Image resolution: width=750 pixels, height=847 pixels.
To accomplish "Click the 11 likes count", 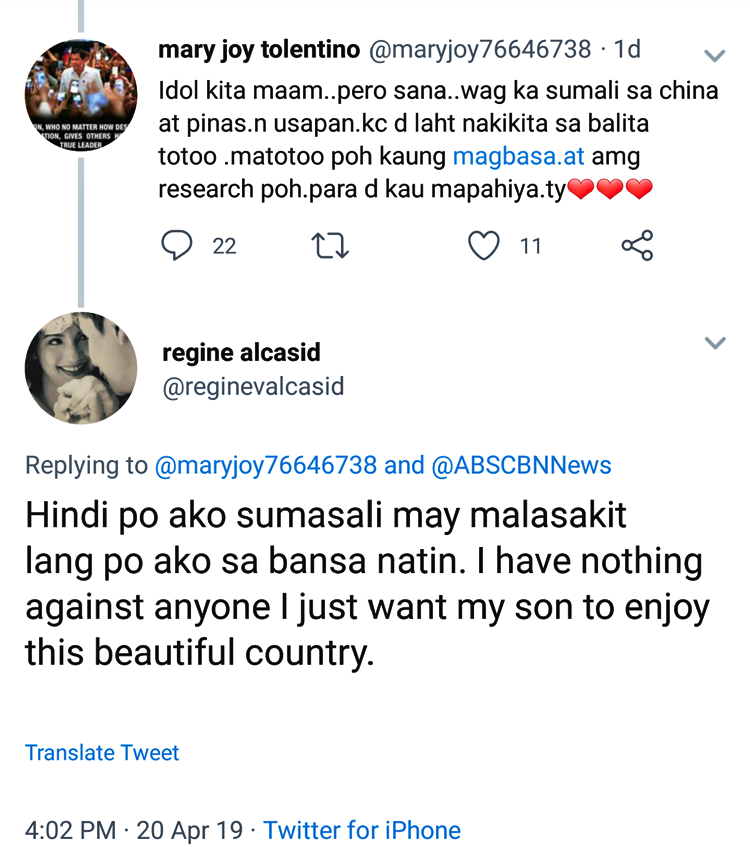I will [530, 246].
